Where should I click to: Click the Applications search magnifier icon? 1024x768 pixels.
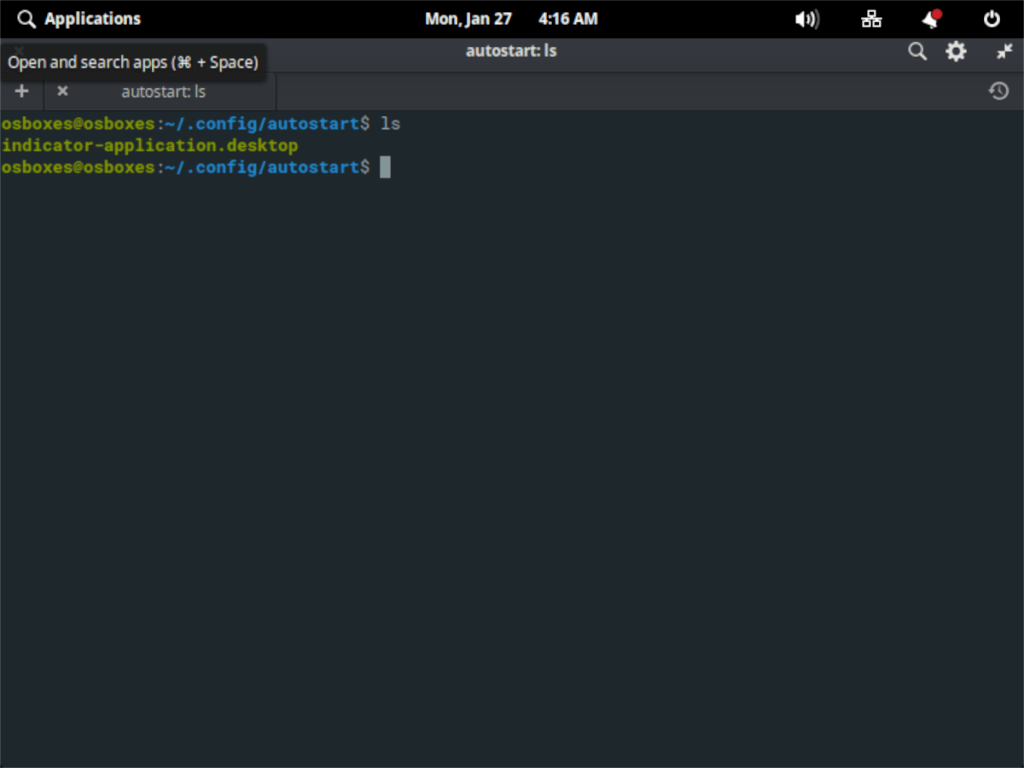pos(25,18)
